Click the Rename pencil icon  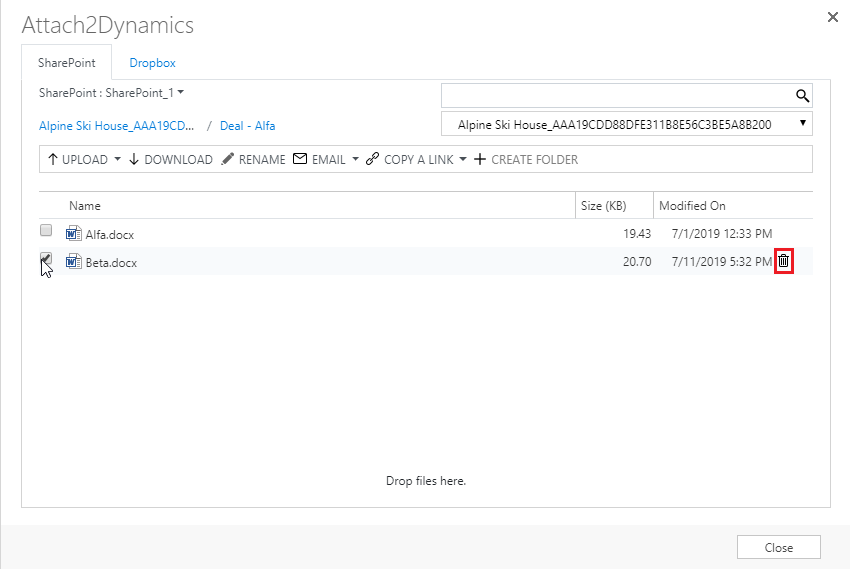228,159
